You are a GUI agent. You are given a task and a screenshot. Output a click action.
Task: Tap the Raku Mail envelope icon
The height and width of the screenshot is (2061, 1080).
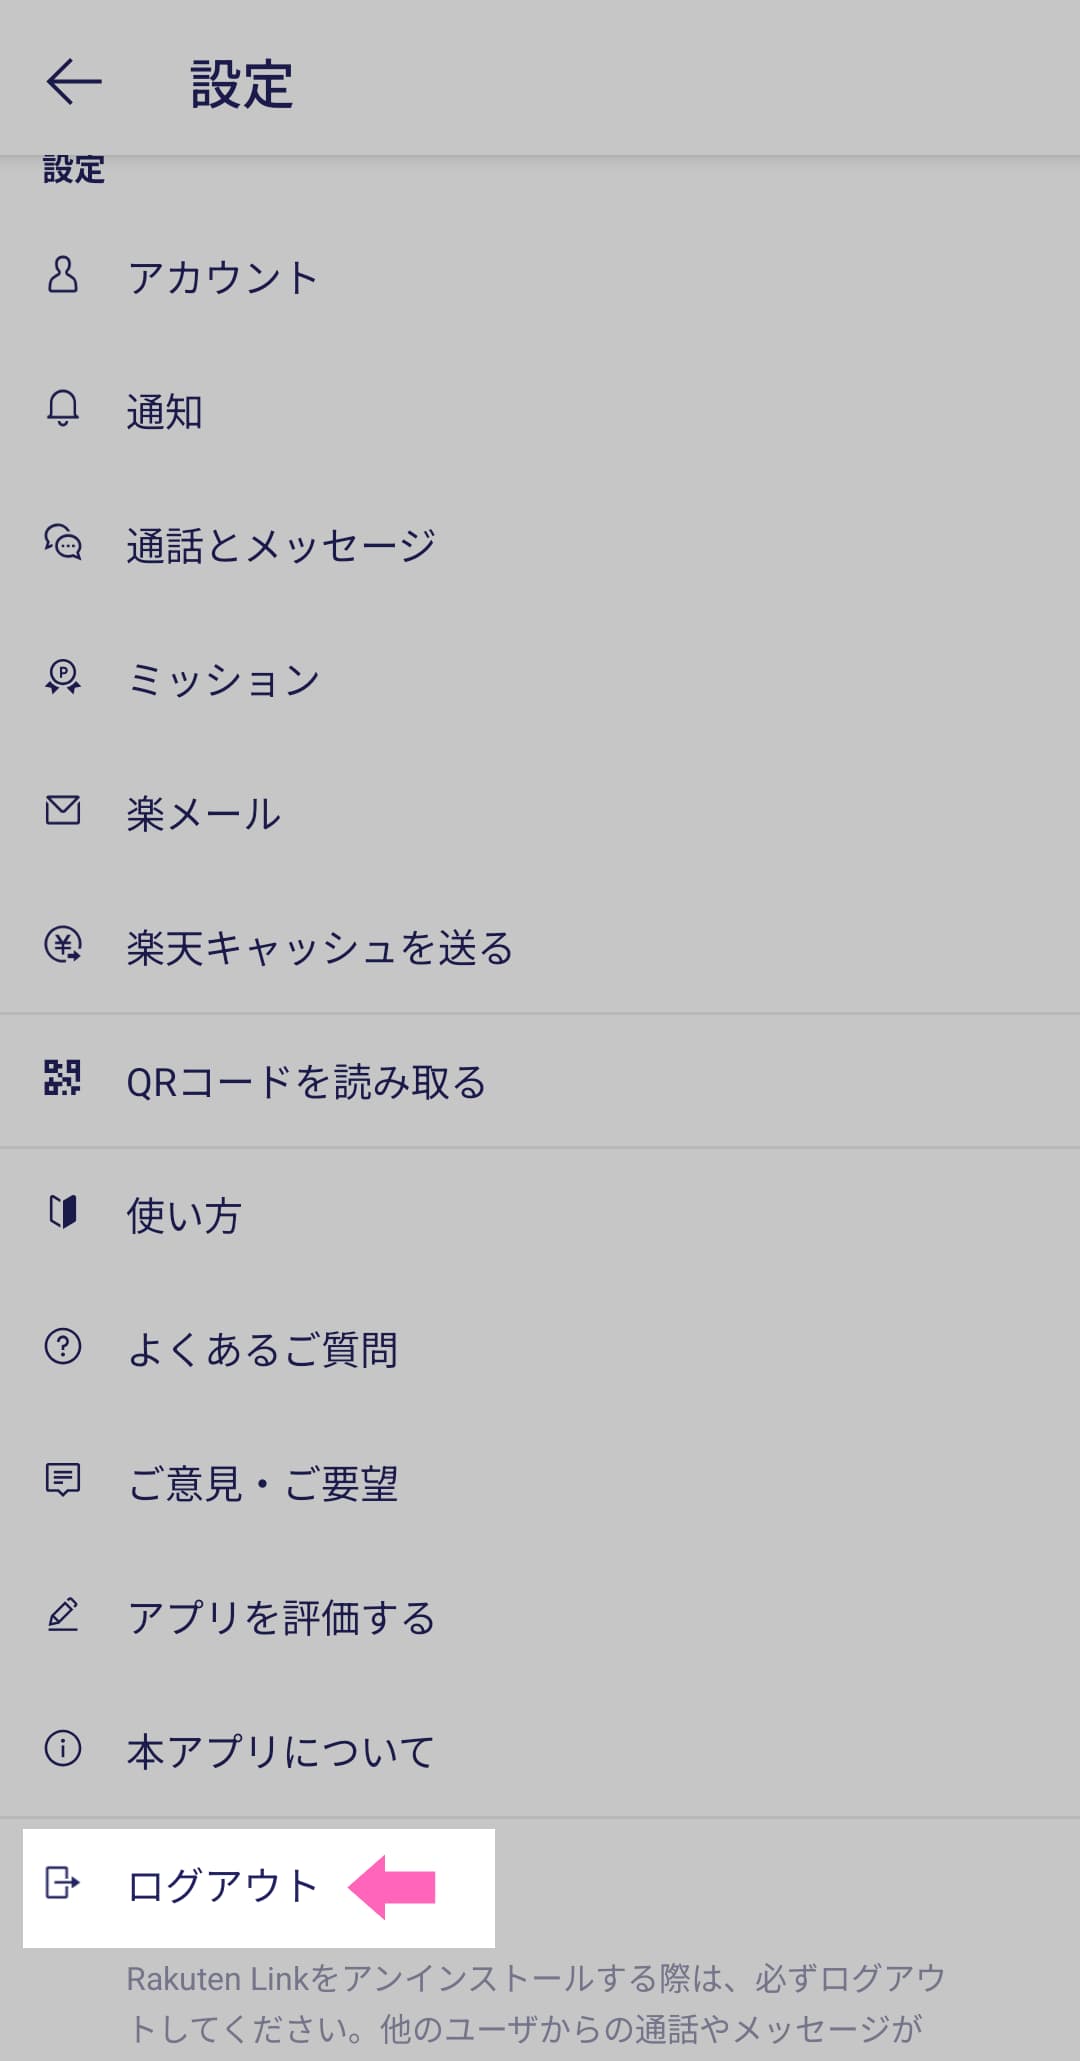pyautogui.click(x=63, y=811)
